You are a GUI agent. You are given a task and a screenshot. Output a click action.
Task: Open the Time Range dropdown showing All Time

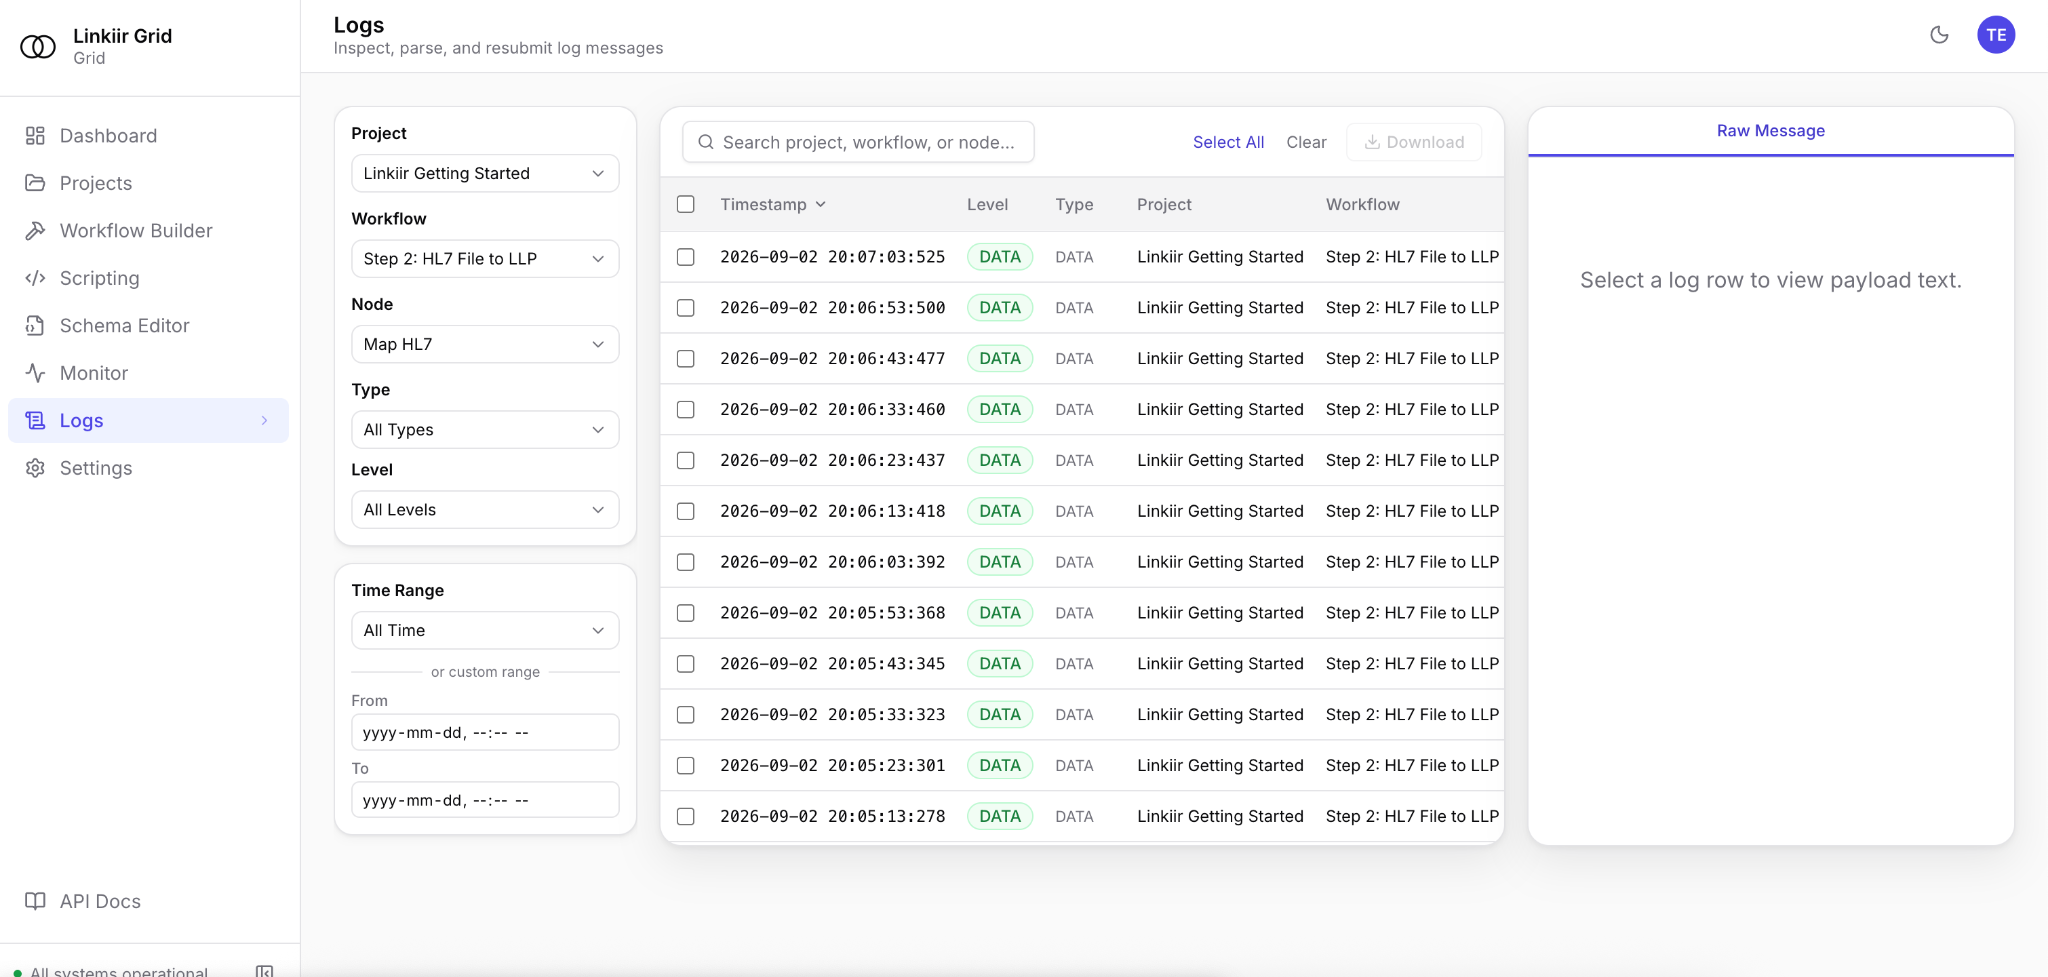coord(485,630)
